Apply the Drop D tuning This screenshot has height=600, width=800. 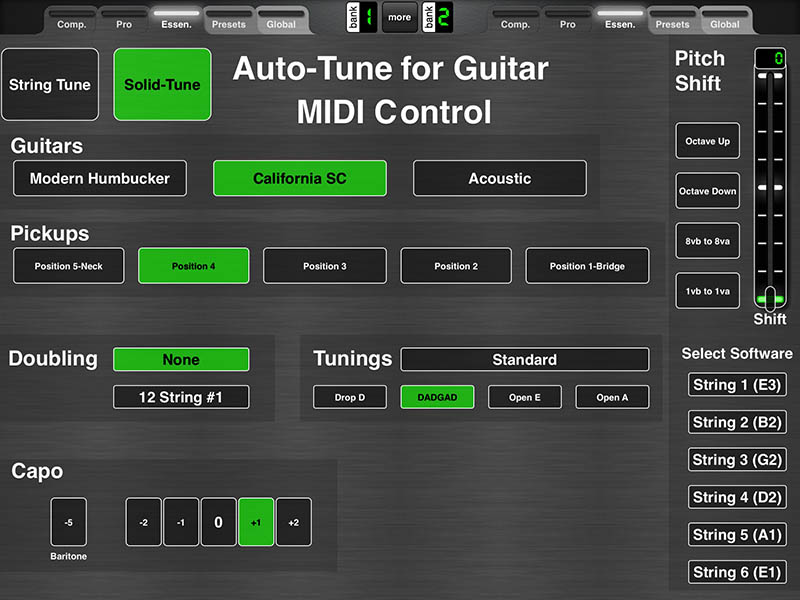click(x=350, y=397)
